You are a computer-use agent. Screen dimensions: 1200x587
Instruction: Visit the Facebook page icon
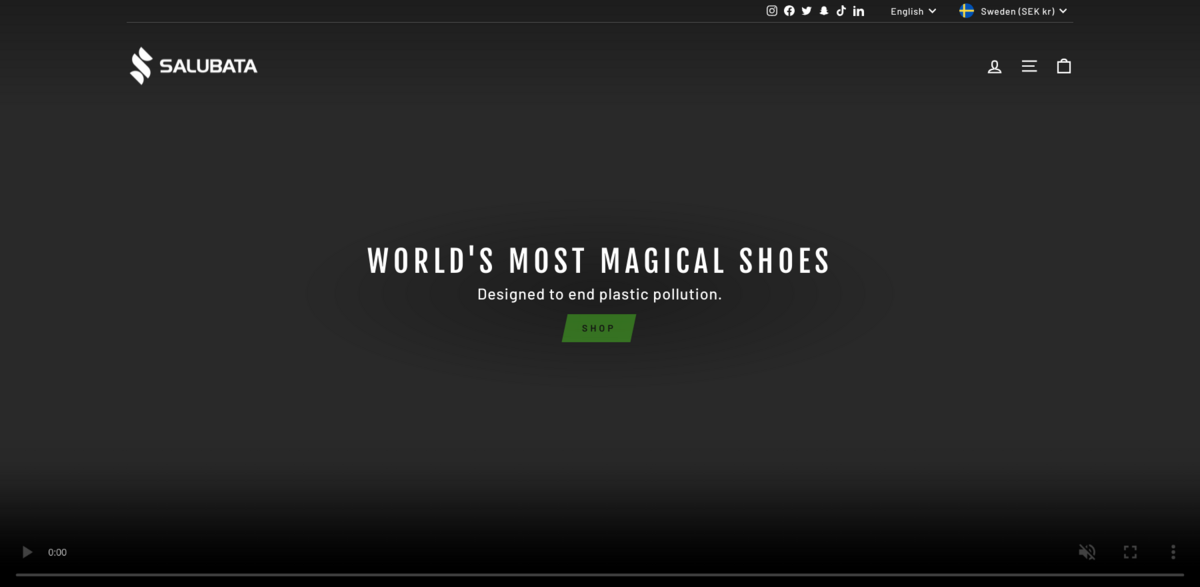pos(789,11)
